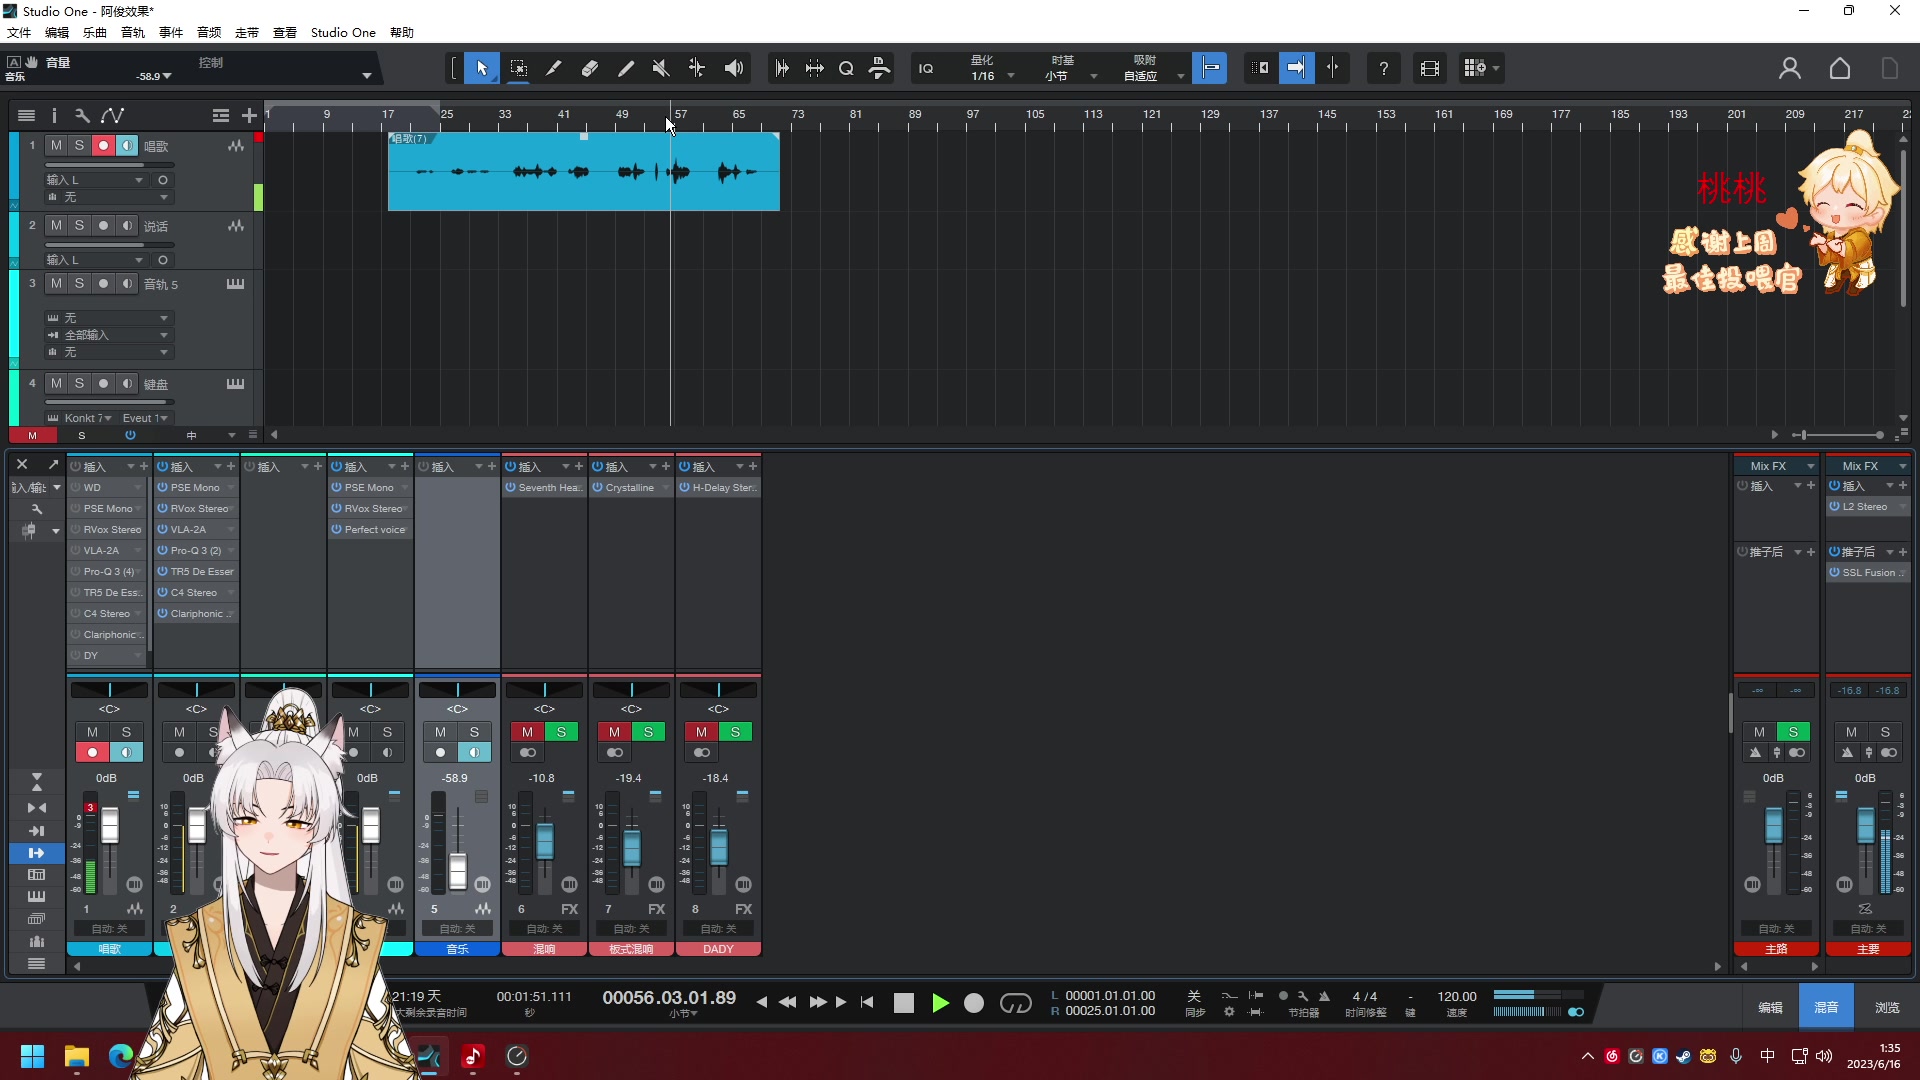Click the Q quantize icon
Viewport: 1920px width, 1080px height.
pyautogui.click(x=846, y=68)
